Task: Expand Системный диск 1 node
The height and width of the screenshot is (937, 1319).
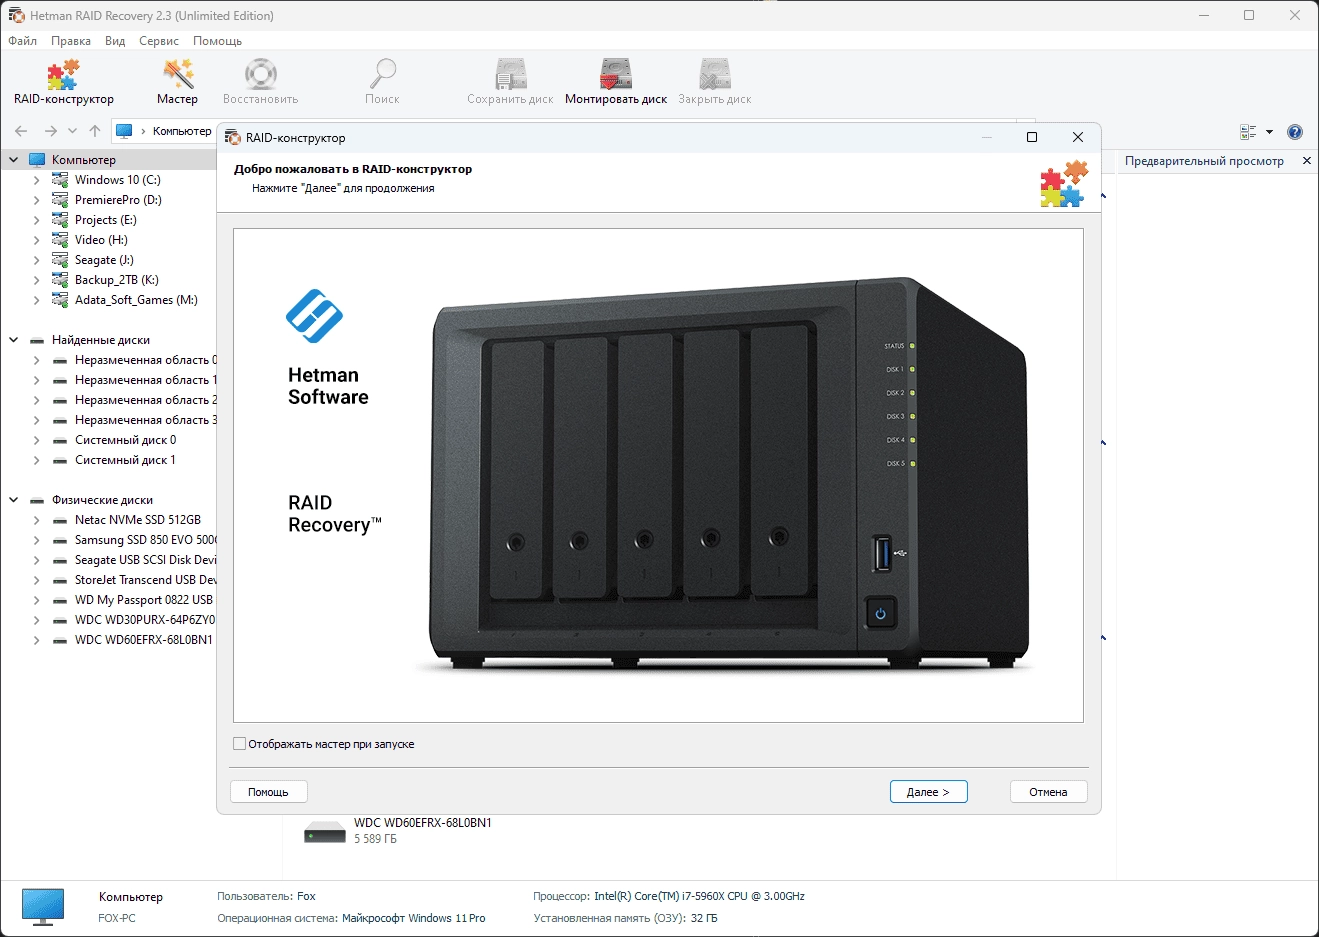Action: tap(37, 460)
